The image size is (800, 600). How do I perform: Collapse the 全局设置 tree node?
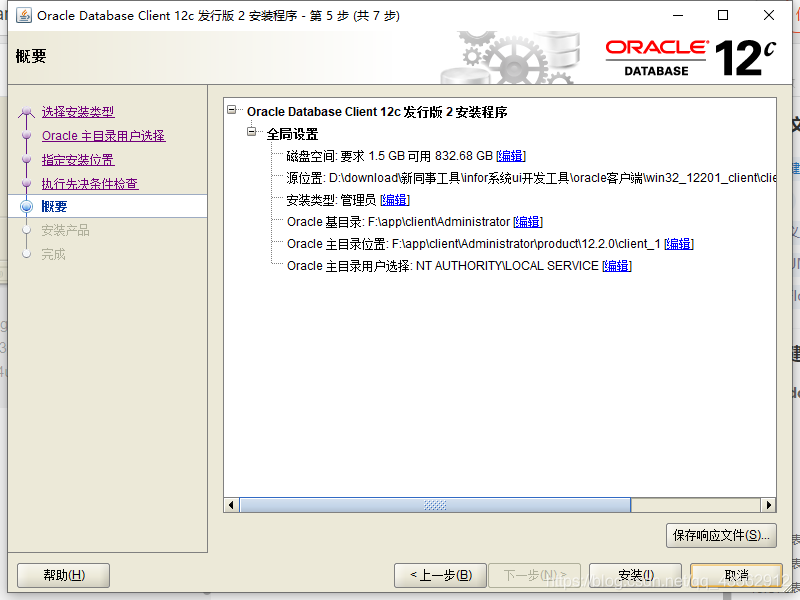click(x=252, y=132)
